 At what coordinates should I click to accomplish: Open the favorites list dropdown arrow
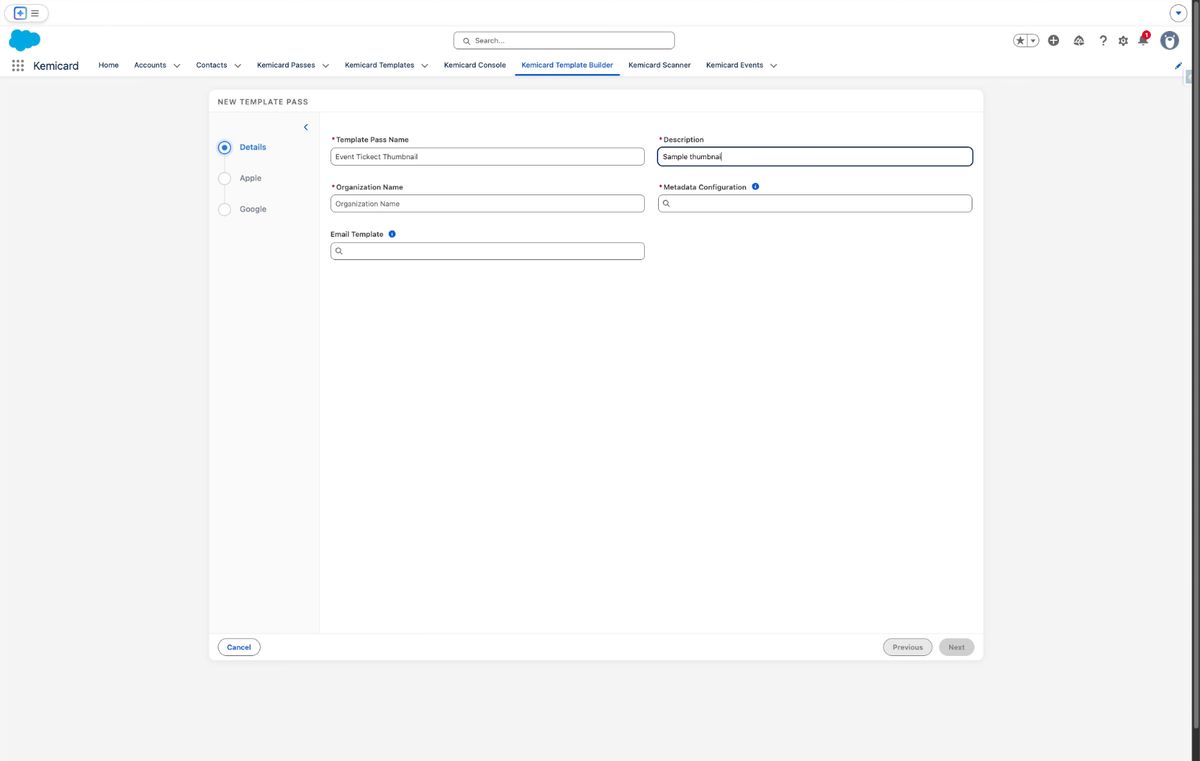click(1033, 40)
